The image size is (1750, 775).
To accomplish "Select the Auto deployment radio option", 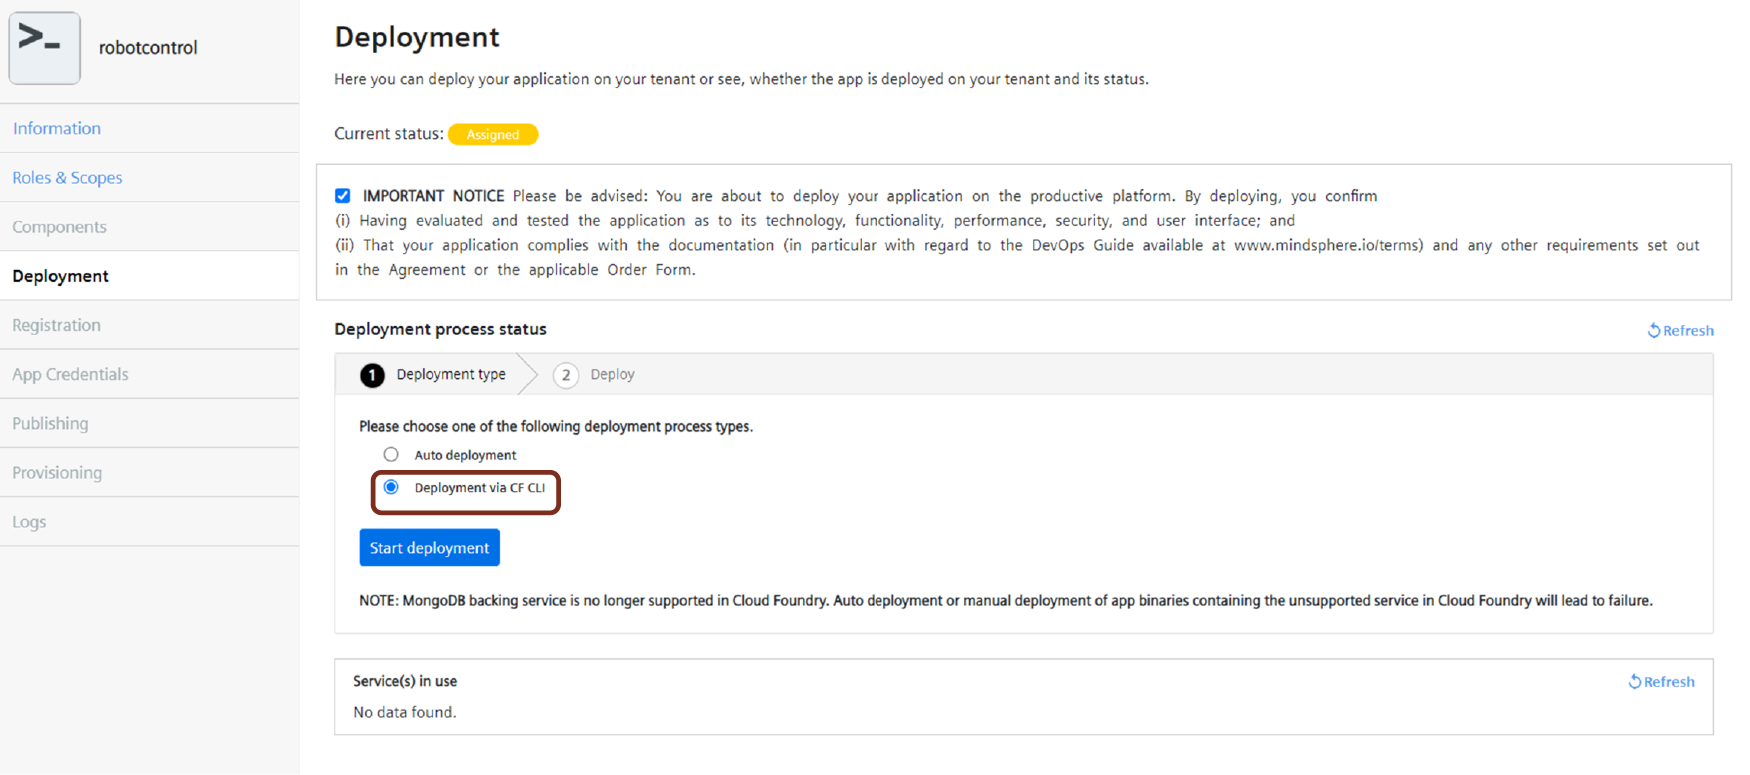I will (391, 454).
